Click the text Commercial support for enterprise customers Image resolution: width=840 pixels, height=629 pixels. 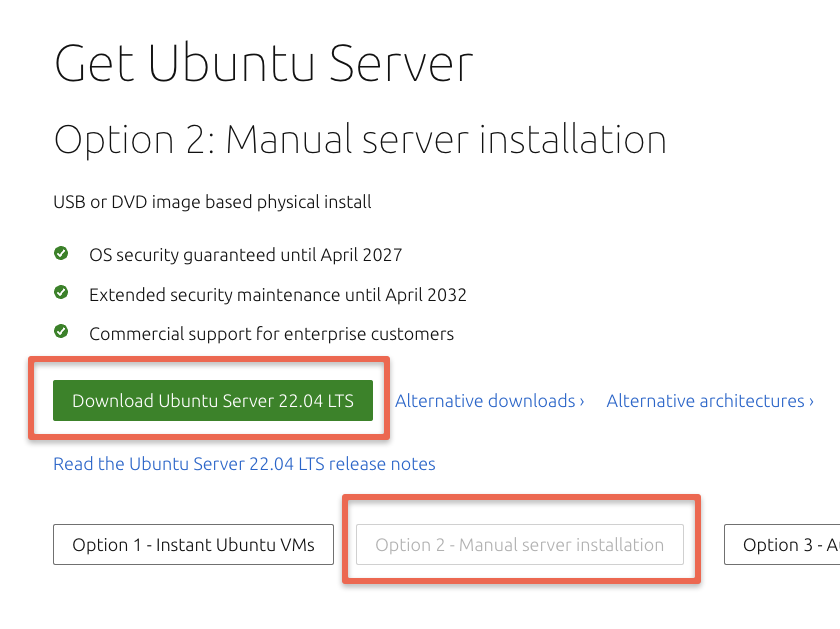[x=271, y=334]
